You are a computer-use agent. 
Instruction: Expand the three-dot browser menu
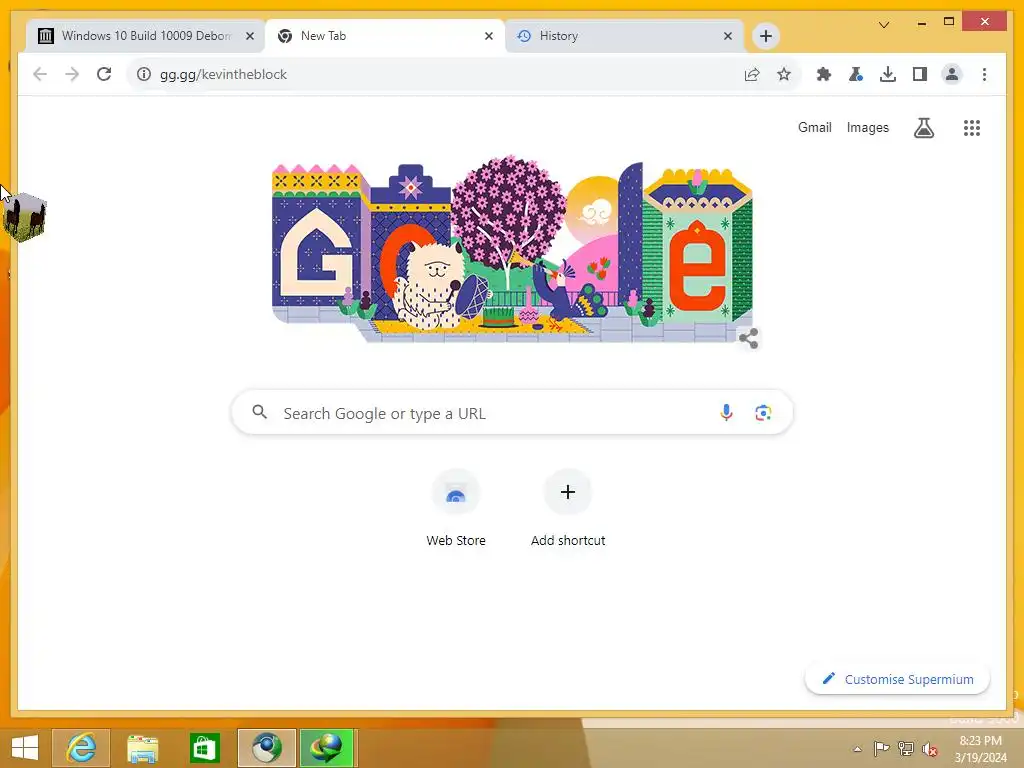[984, 74]
